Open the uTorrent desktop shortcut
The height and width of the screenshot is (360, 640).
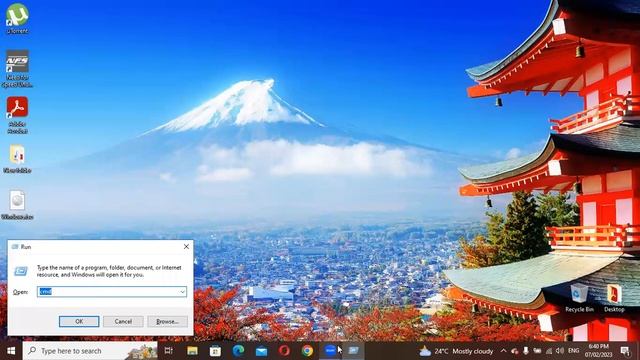(x=17, y=18)
